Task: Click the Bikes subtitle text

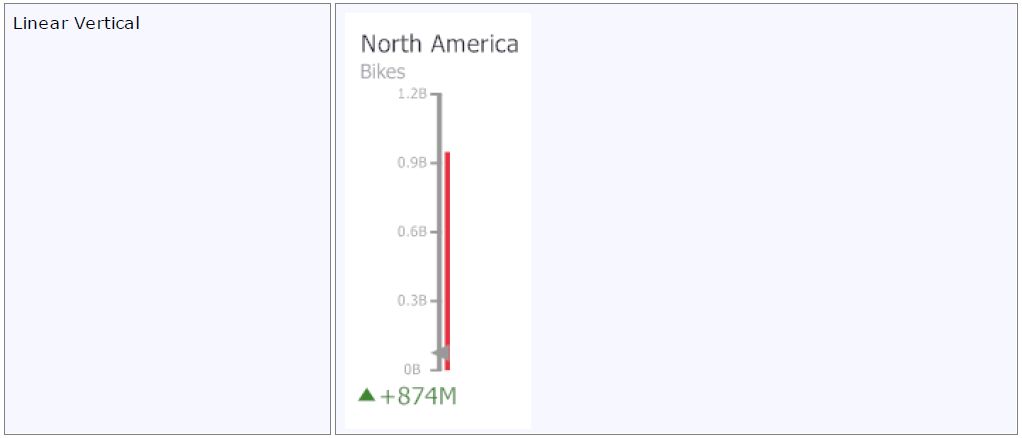Action: [x=383, y=72]
